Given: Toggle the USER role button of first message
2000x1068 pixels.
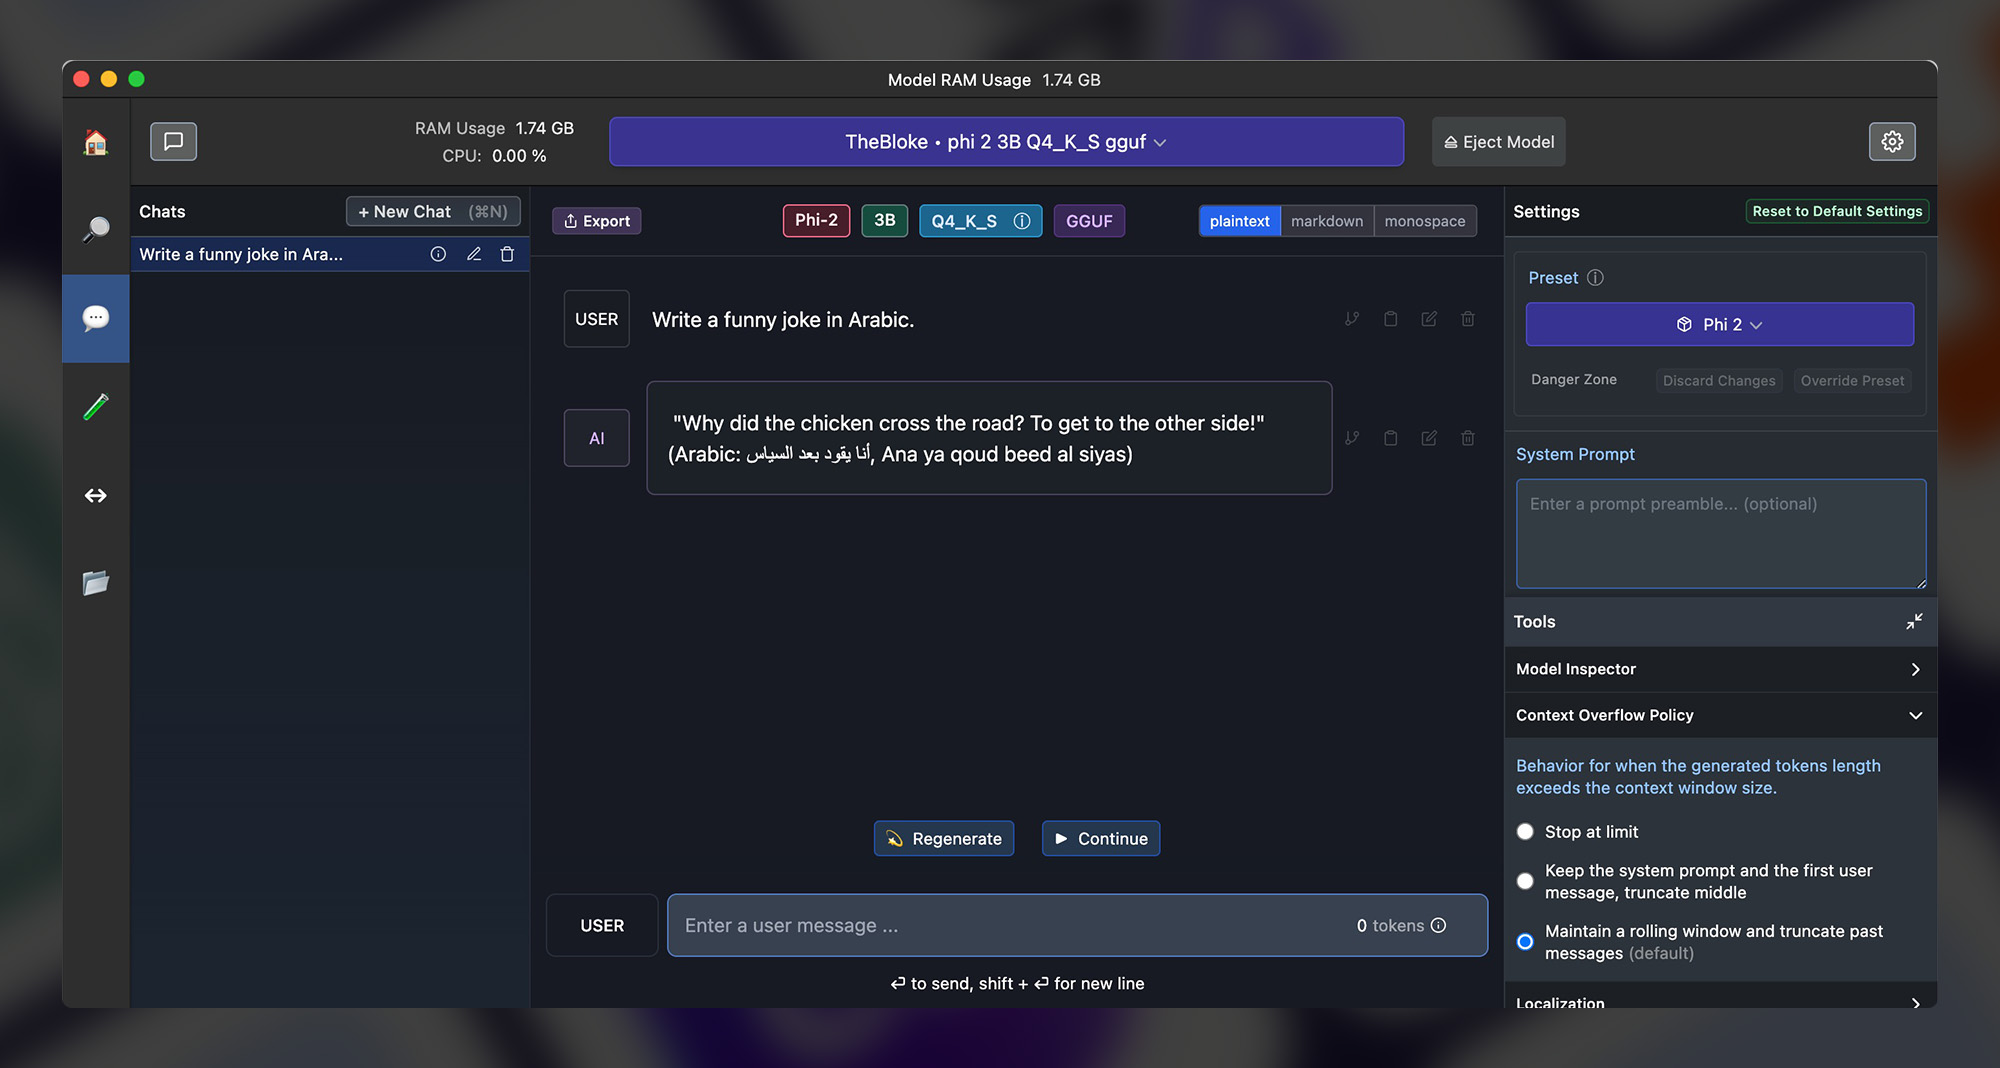Looking at the screenshot, I should 597,319.
